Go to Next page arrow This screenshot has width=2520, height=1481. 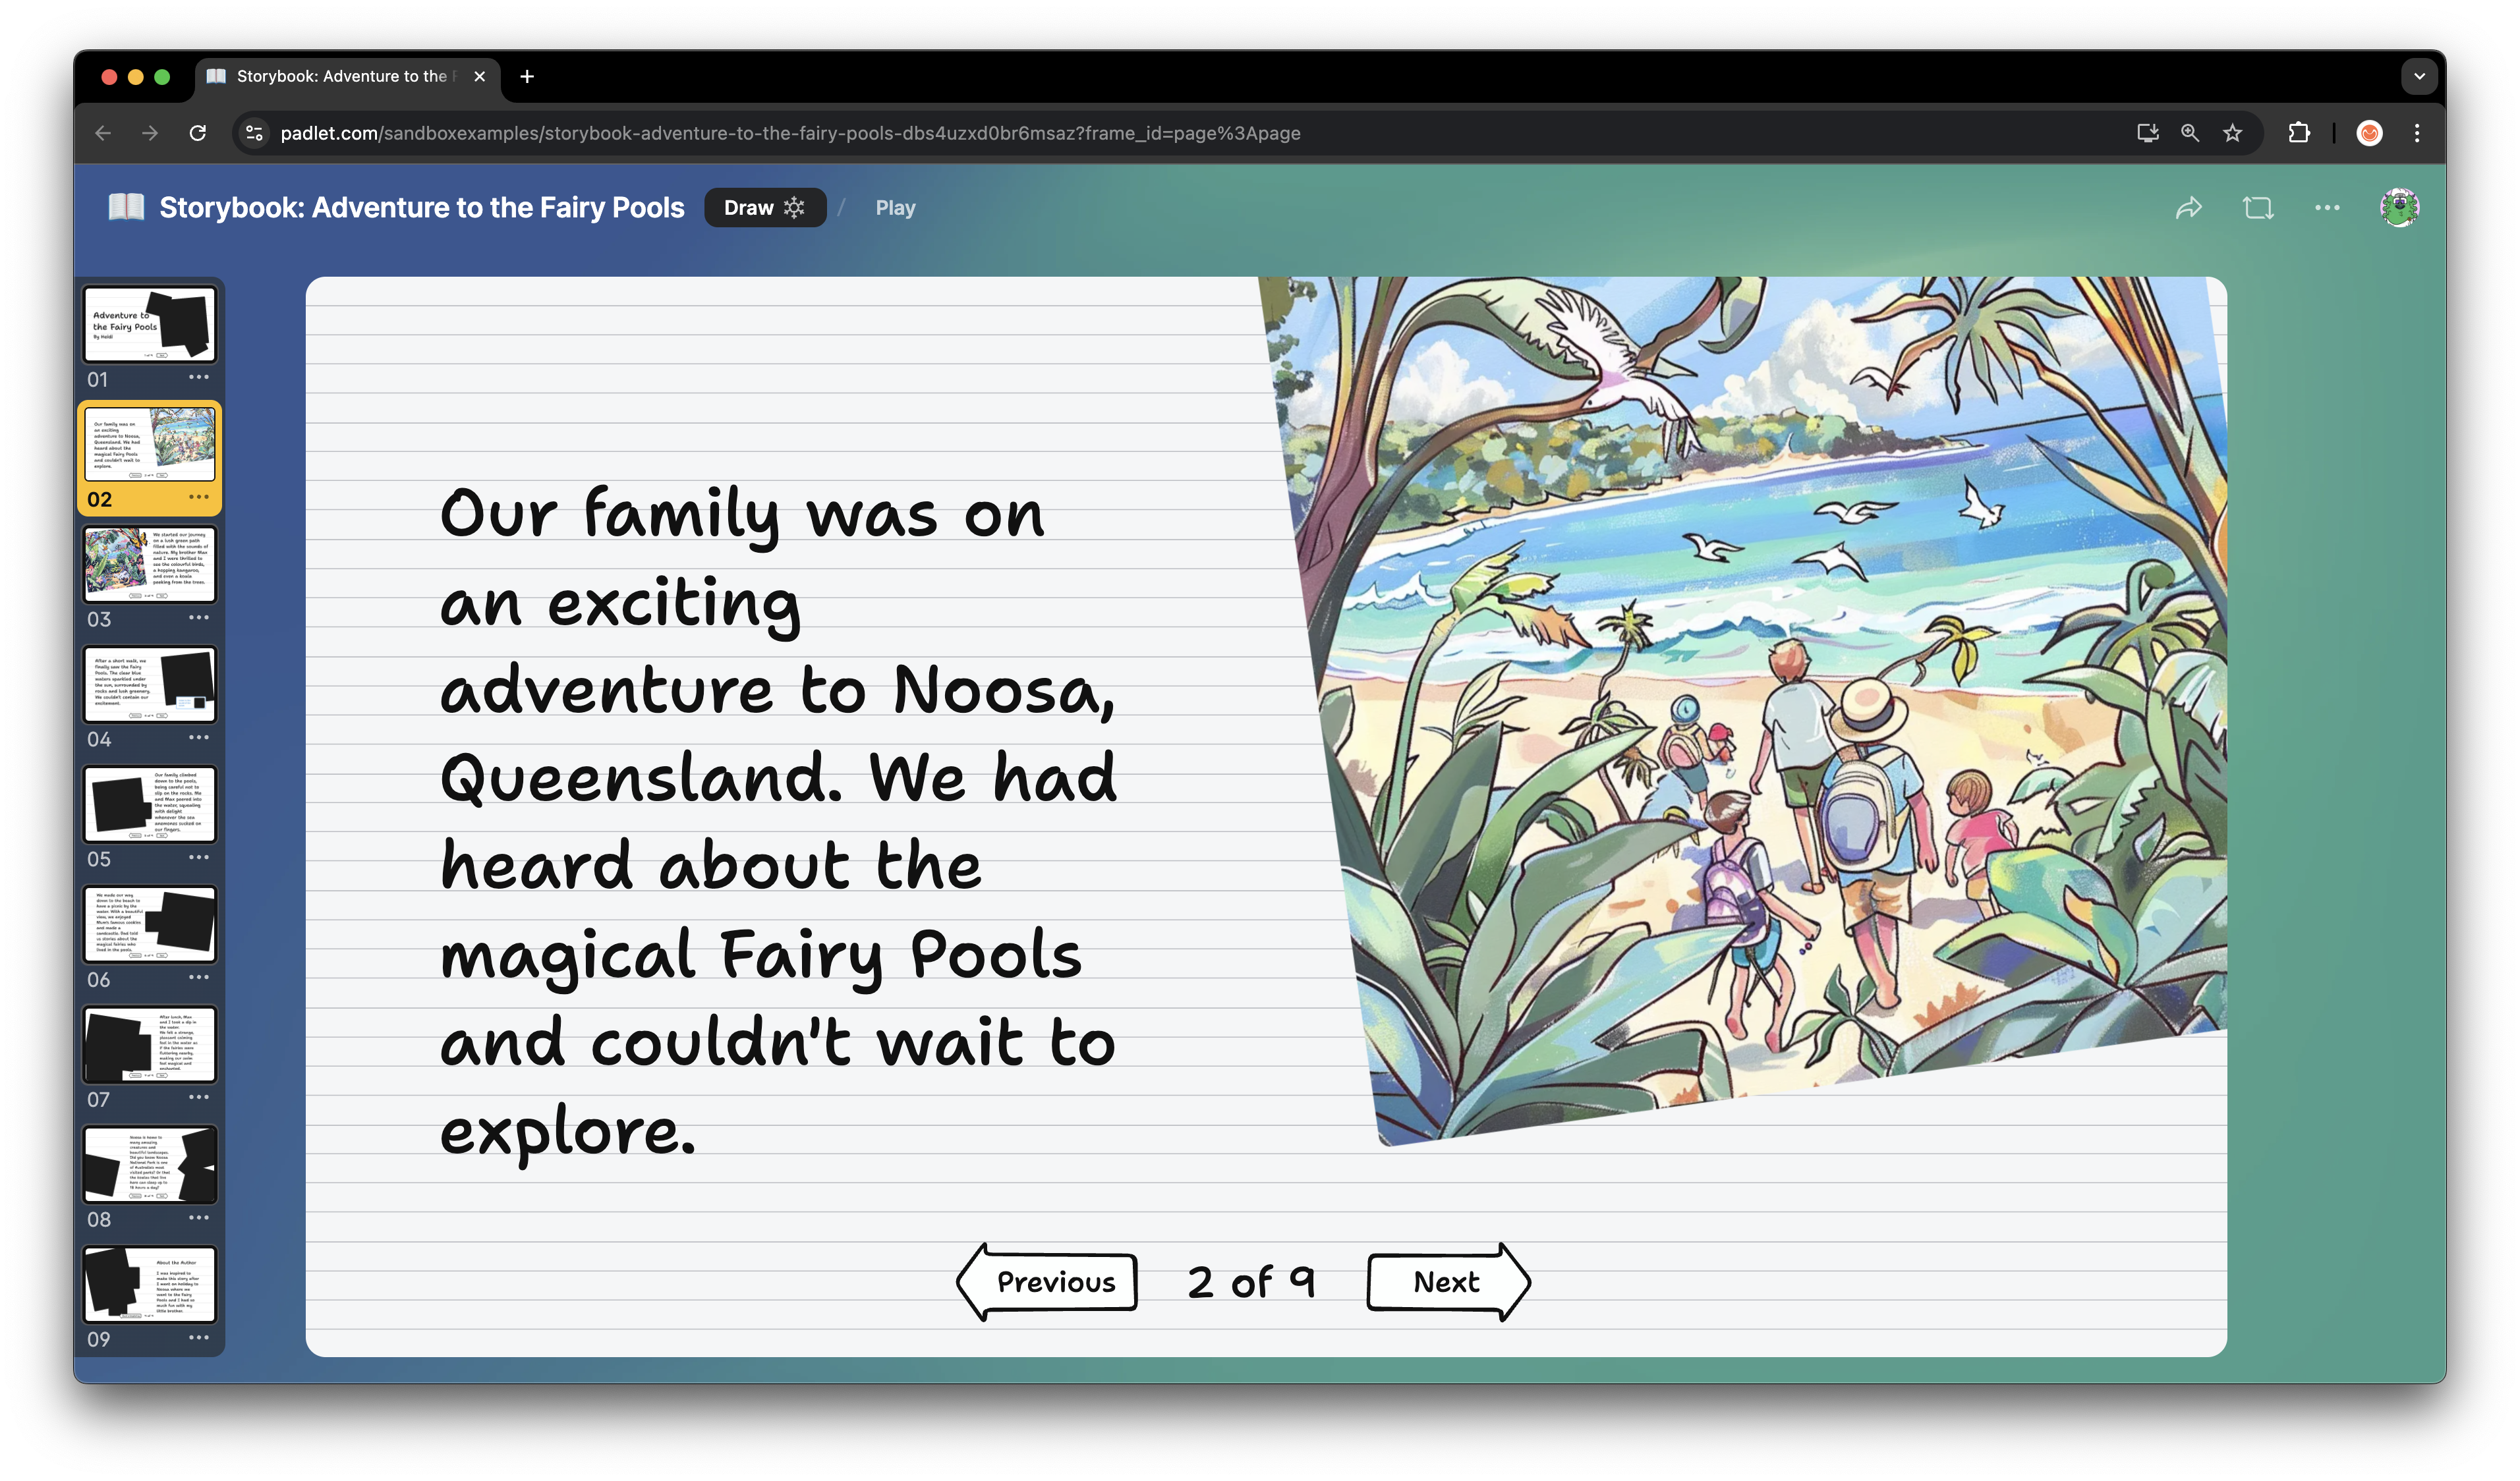pyautogui.click(x=1447, y=1282)
